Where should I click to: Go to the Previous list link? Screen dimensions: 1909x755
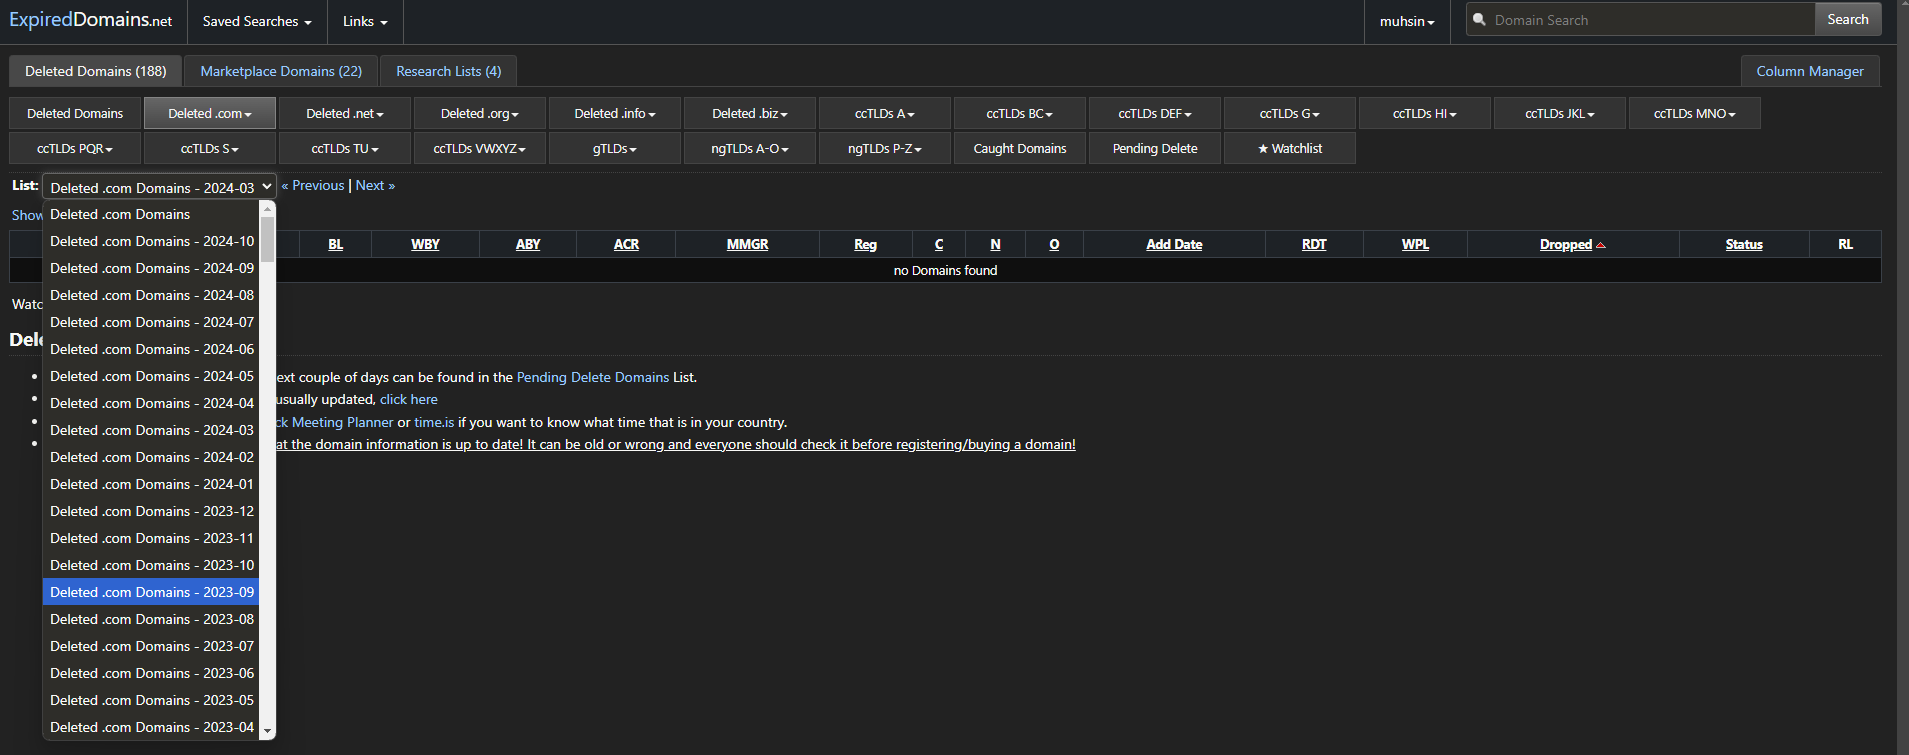313,186
